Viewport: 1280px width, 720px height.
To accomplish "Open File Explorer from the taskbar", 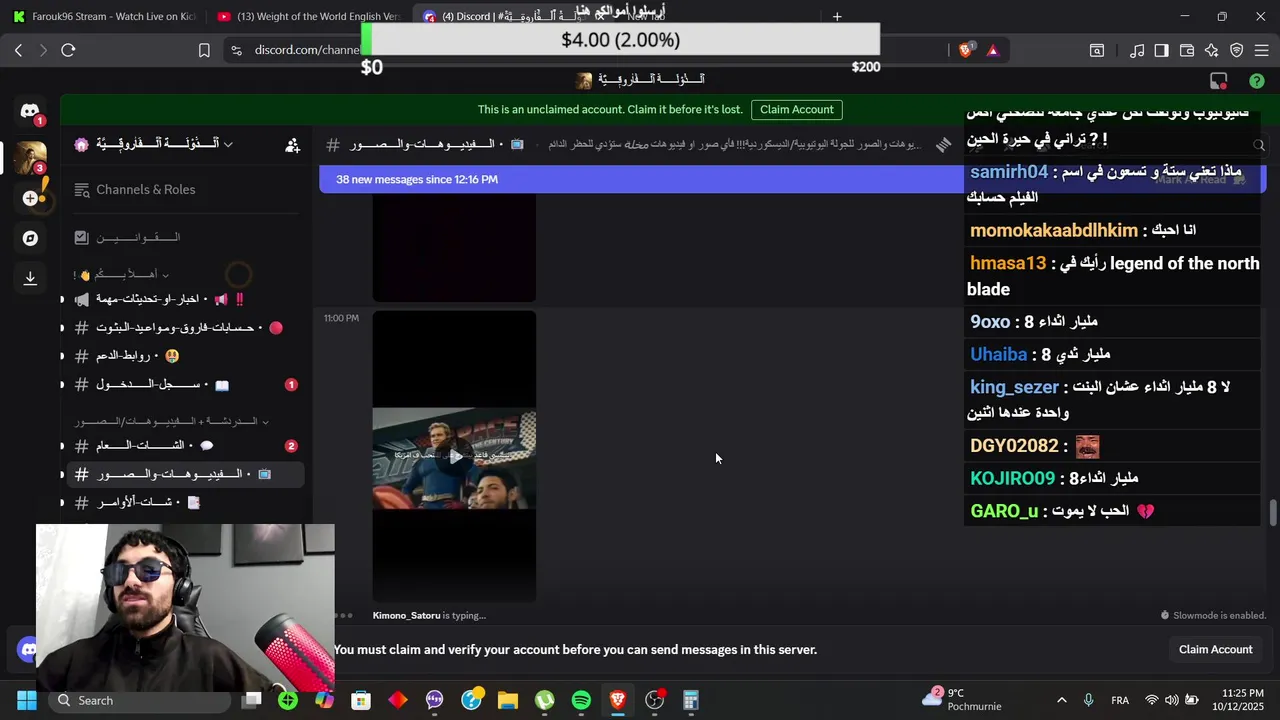I will (x=508, y=700).
